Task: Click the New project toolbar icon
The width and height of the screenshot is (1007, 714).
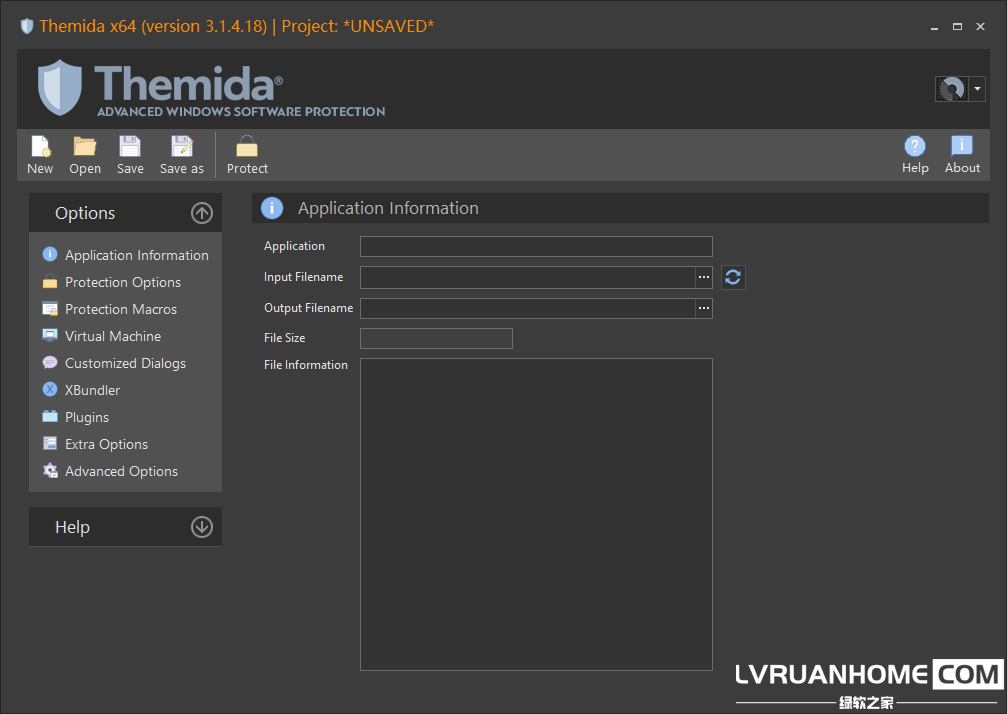Action: tap(40, 147)
